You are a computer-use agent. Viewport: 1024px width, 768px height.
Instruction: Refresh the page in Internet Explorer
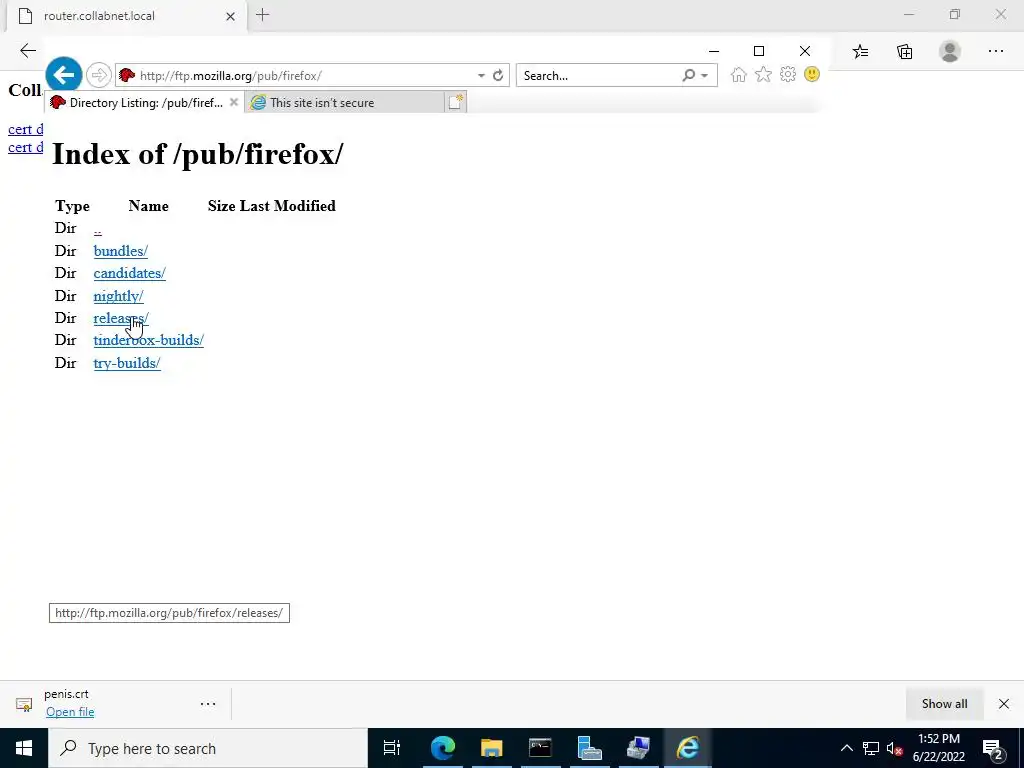(498, 75)
